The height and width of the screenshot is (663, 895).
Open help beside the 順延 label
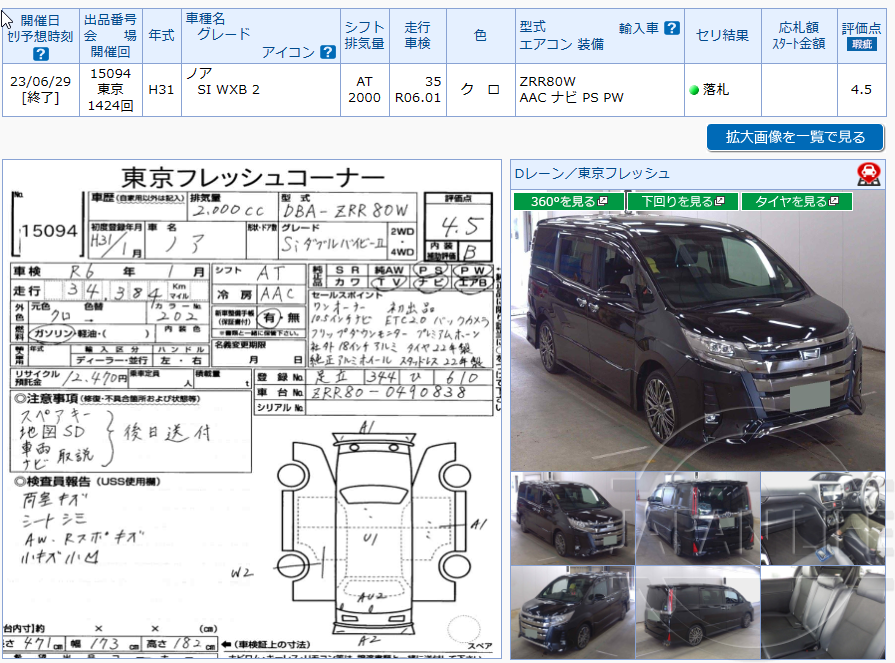tap(863, 43)
